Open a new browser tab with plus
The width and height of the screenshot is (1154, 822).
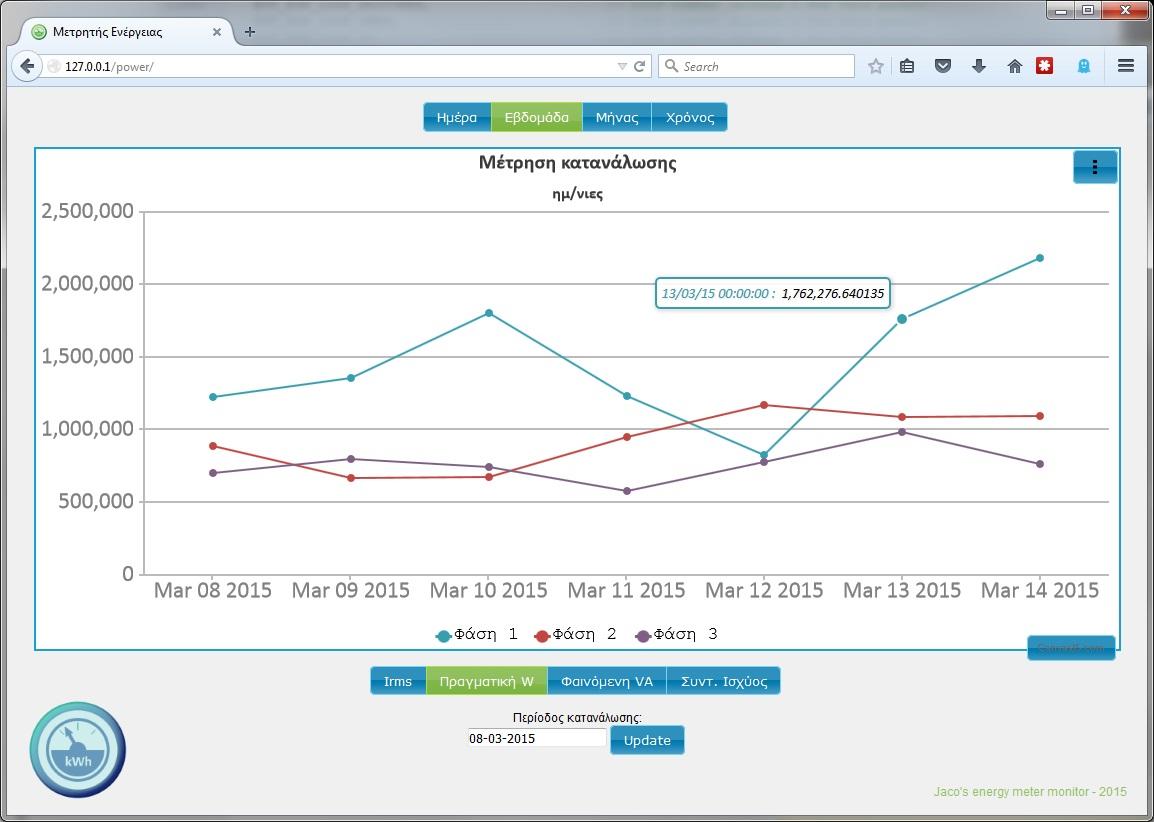click(x=249, y=32)
